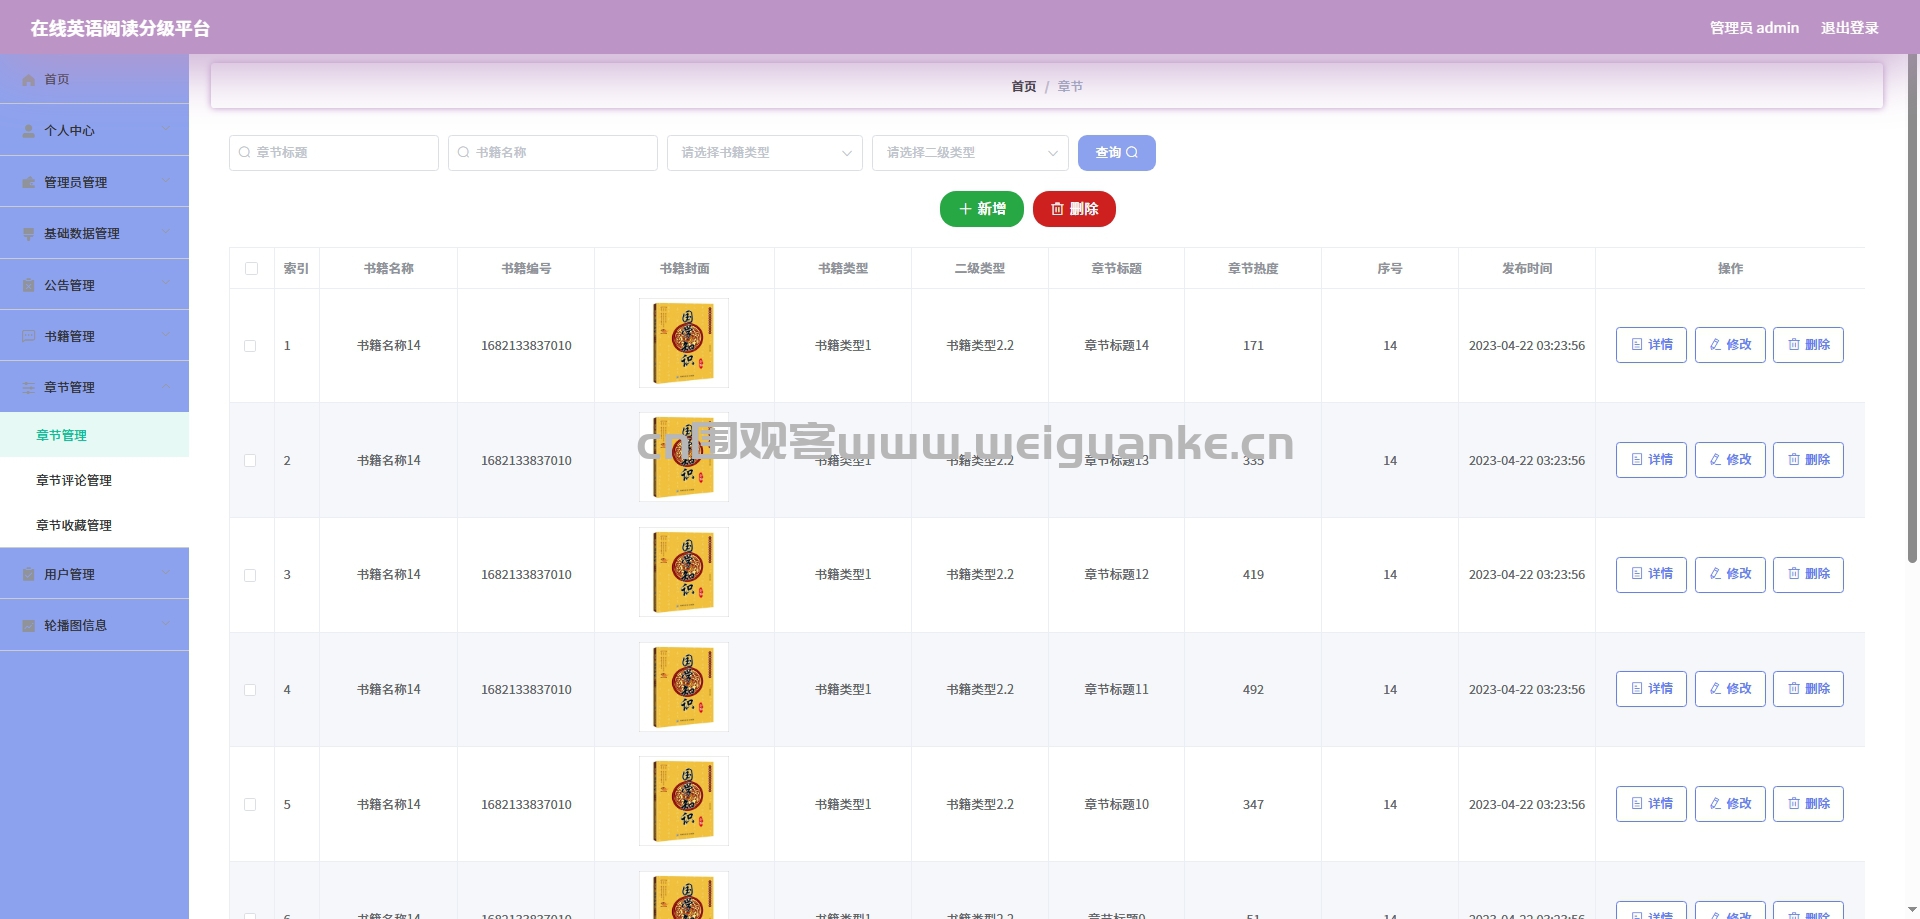This screenshot has height=919, width=1920.
Task: Check the checkbox for row index 5
Action: (x=250, y=805)
